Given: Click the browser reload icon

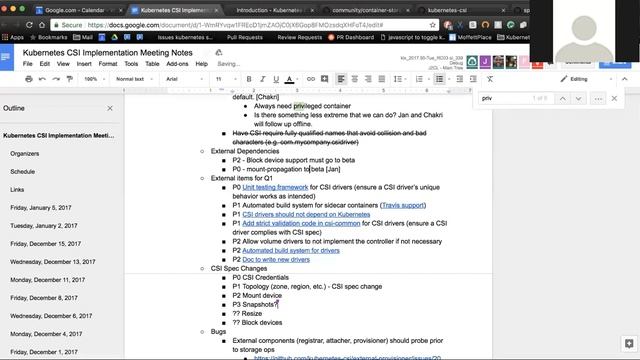Looking at the screenshot, I should click(29, 25).
